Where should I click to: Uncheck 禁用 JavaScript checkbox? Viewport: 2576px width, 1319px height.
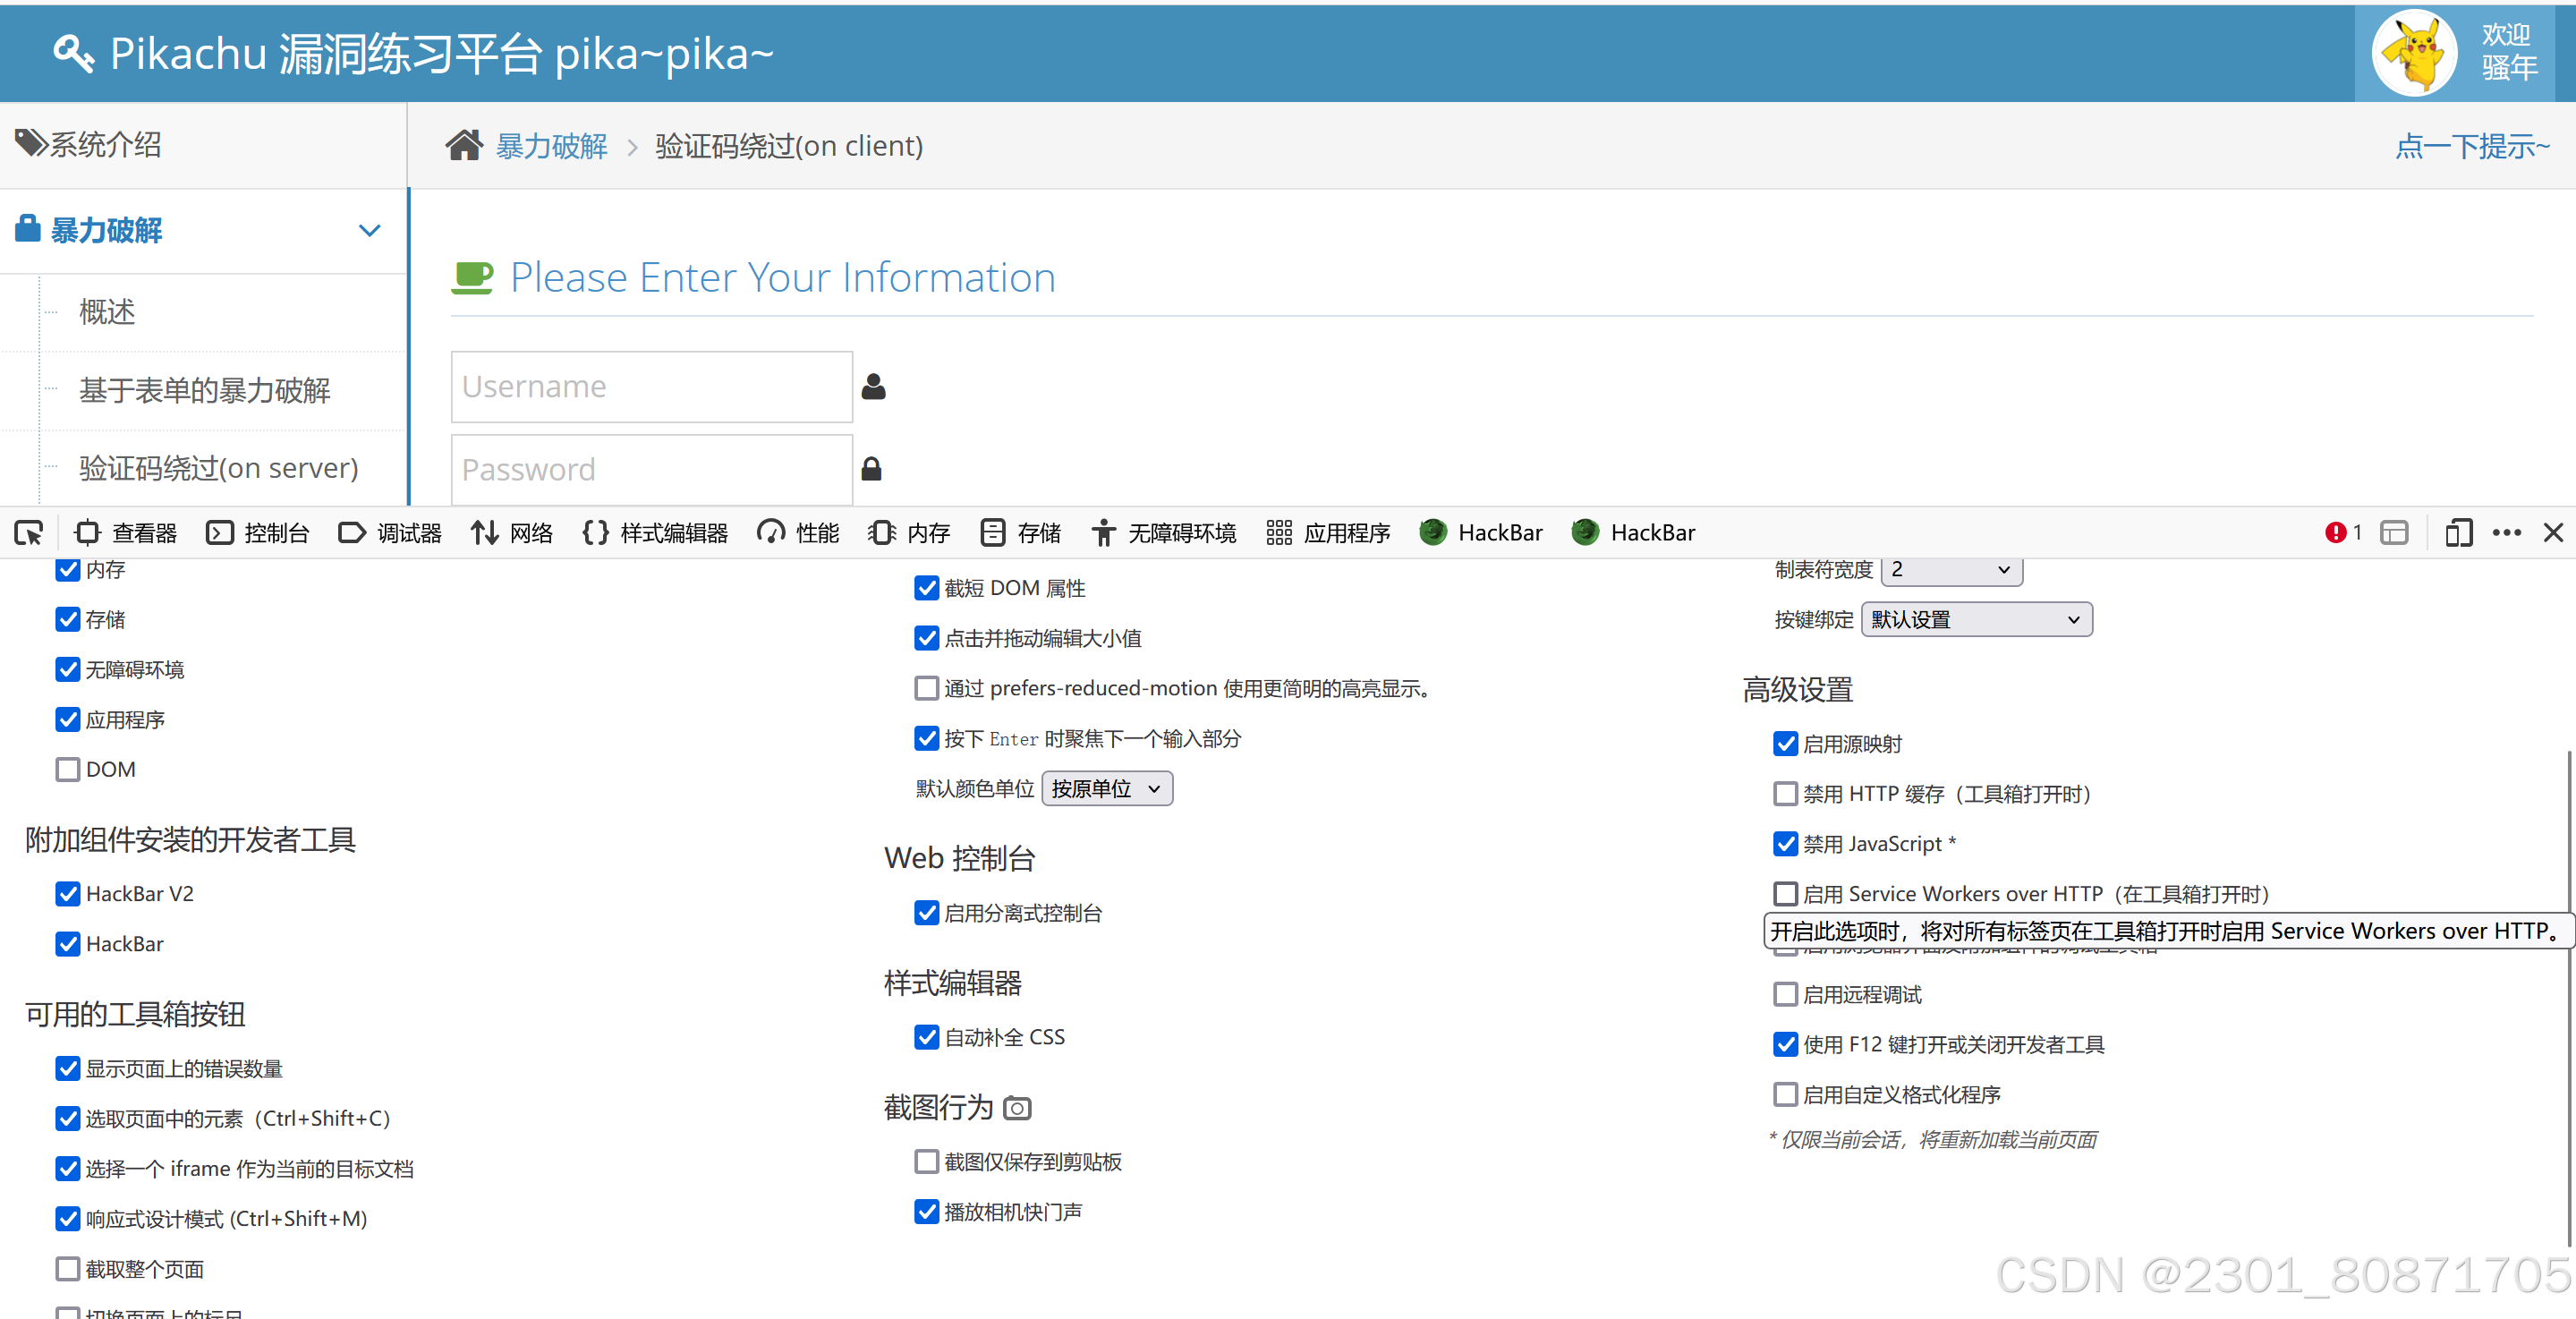tap(1785, 844)
